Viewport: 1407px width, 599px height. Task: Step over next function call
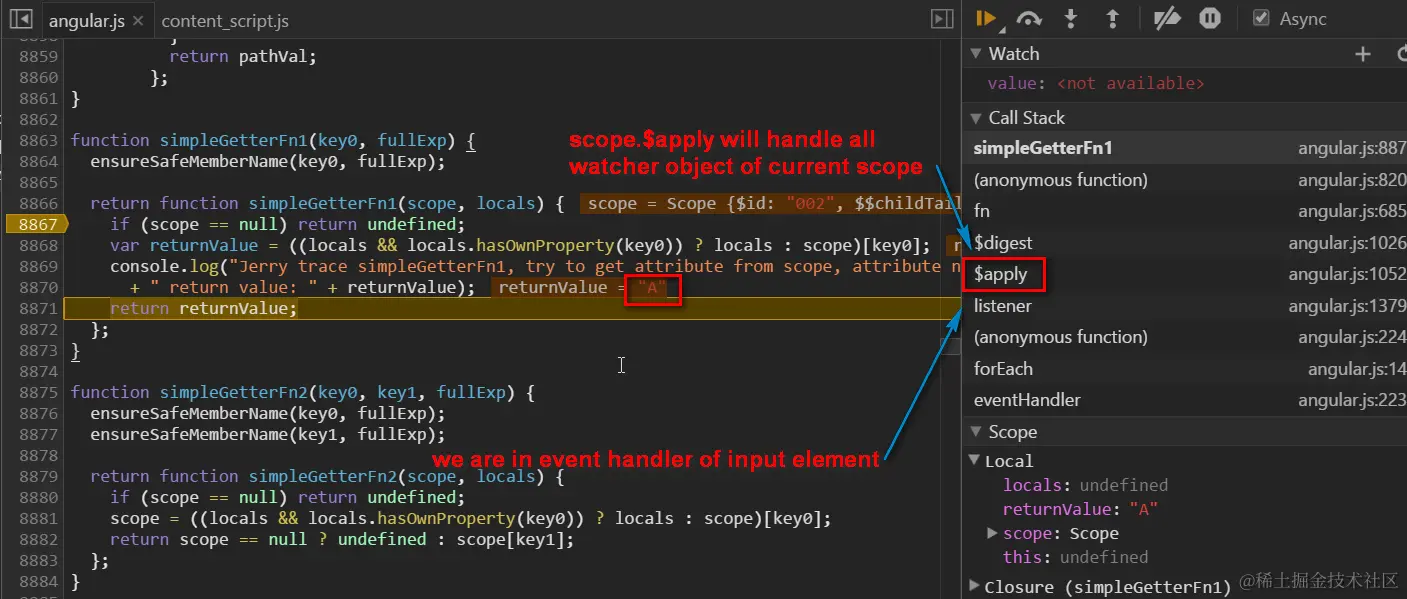pyautogui.click(x=1028, y=18)
